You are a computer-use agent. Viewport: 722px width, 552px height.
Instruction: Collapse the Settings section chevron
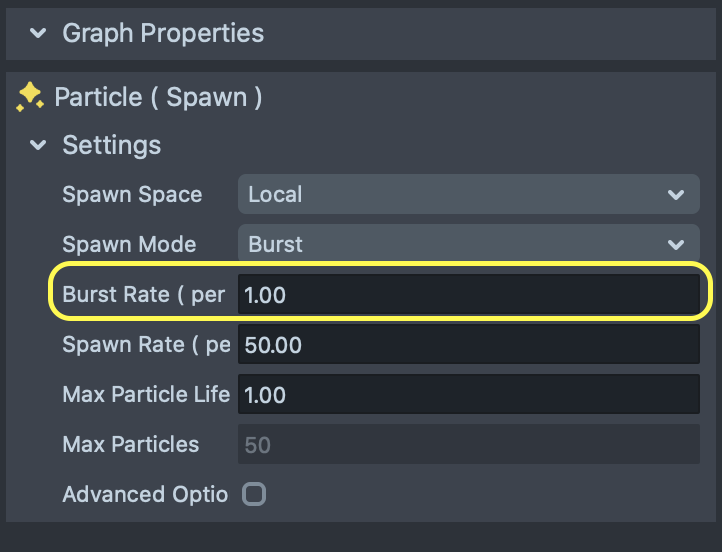pos(38,145)
